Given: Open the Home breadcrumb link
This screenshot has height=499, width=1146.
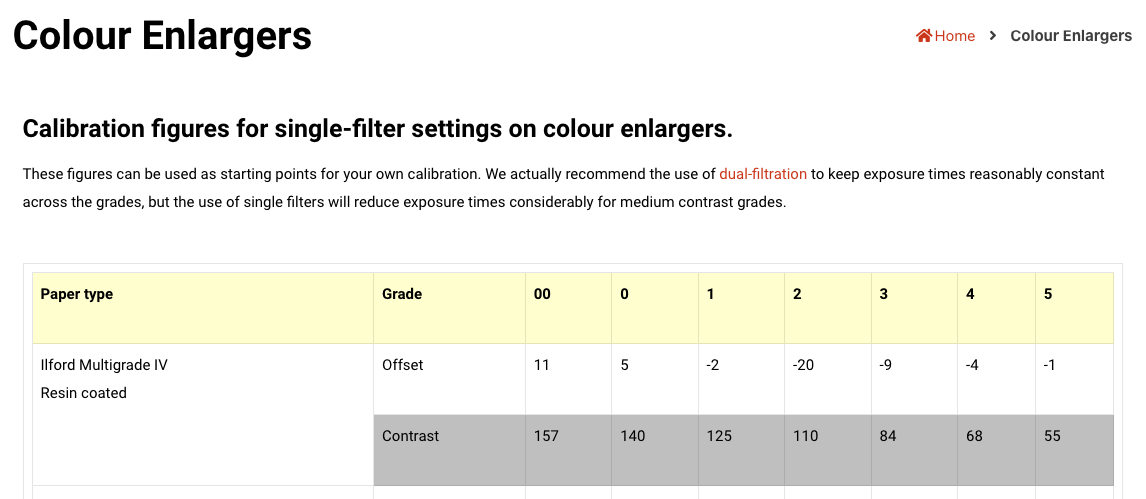Looking at the screenshot, I should [954, 36].
